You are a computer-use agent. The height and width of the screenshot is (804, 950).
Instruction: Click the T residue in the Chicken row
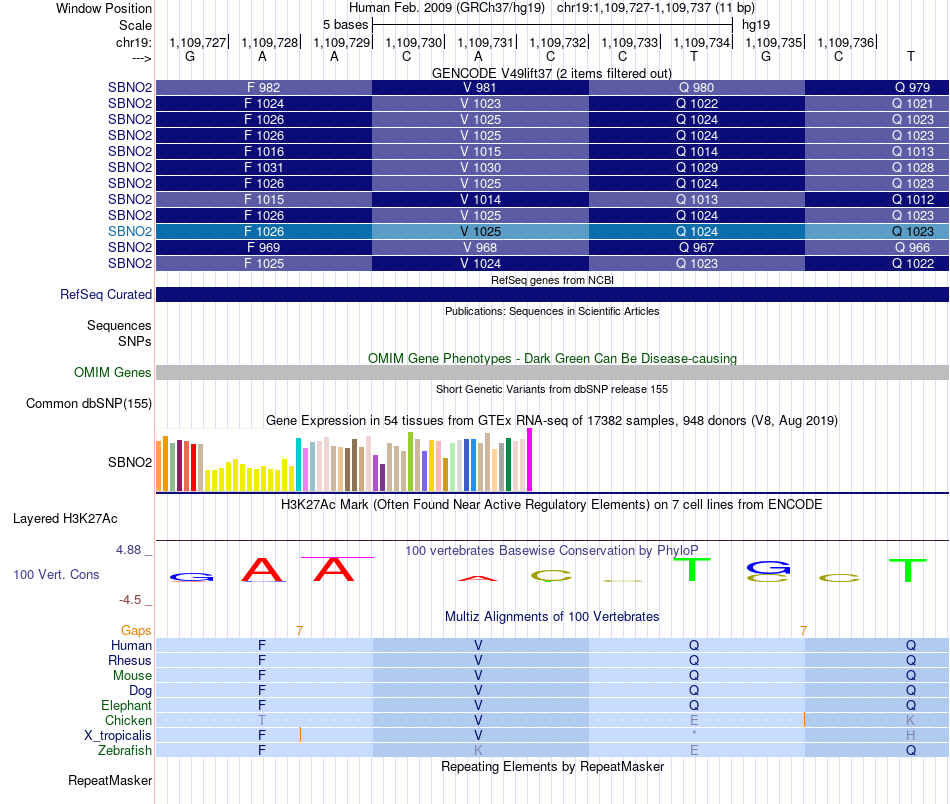click(x=262, y=720)
